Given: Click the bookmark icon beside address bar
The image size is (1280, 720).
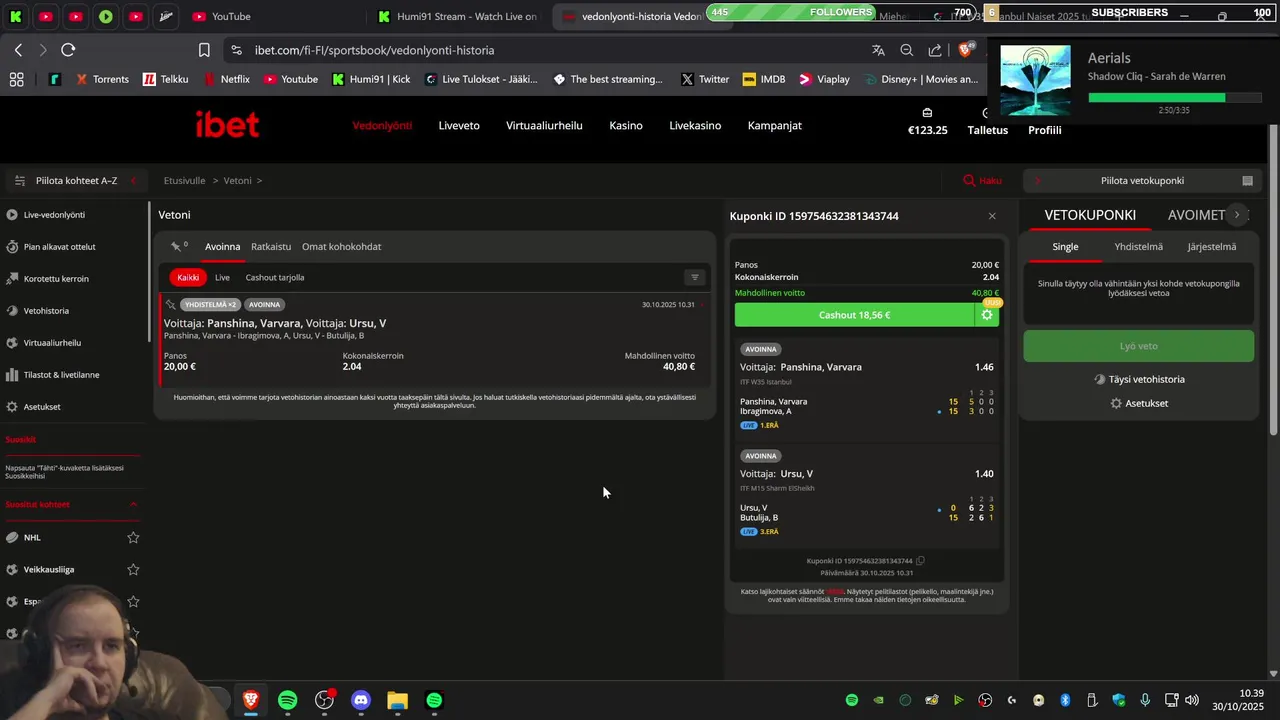Looking at the screenshot, I should tap(204, 50).
